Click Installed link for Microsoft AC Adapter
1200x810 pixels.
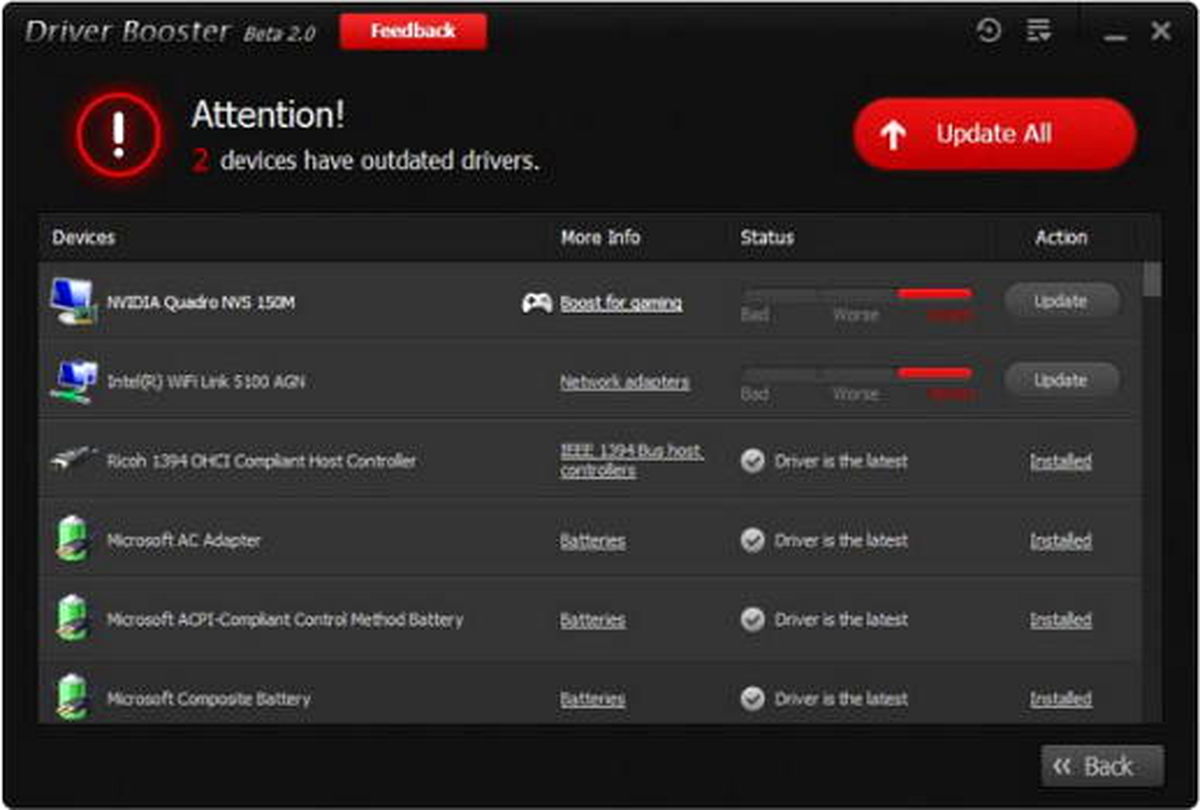click(x=1061, y=540)
